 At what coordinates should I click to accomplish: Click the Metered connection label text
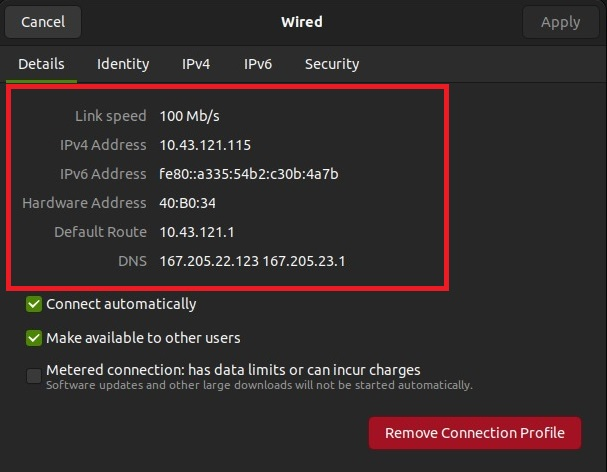click(x=233, y=370)
